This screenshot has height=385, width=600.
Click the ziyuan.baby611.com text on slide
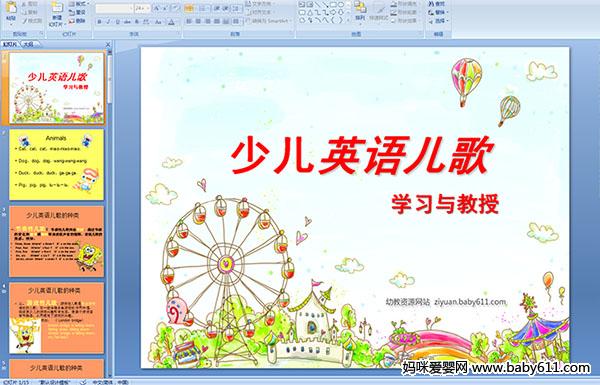tap(470, 302)
